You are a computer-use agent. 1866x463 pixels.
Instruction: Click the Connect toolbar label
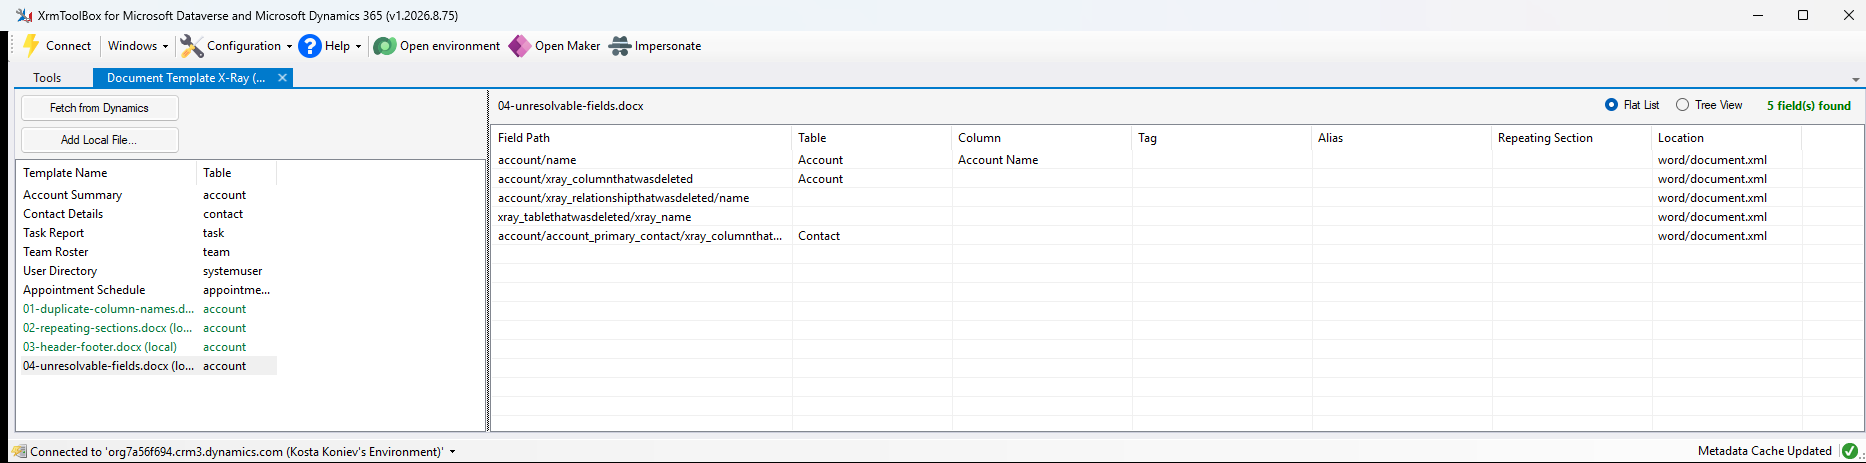[68, 46]
